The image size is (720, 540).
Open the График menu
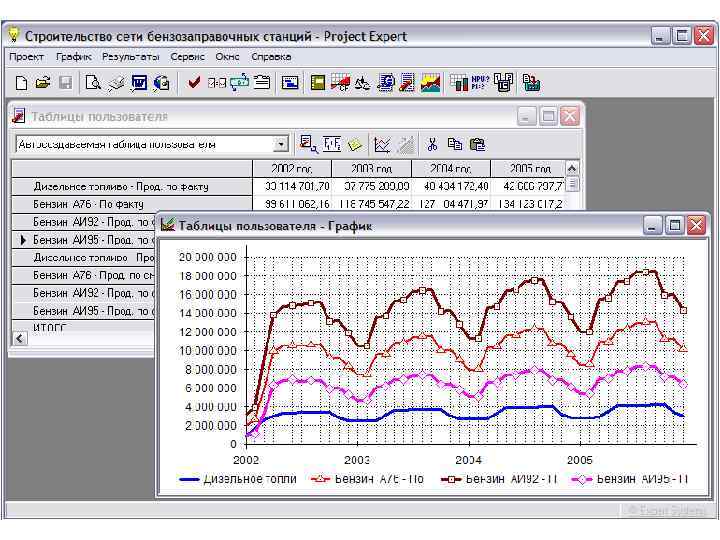pos(73,57)
